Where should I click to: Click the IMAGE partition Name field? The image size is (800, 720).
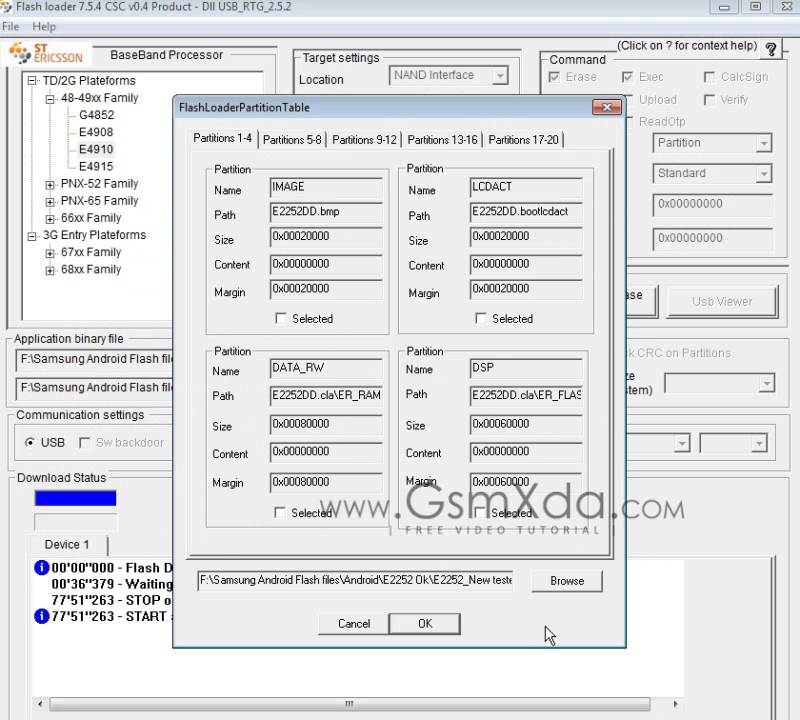tap(326, 187)
